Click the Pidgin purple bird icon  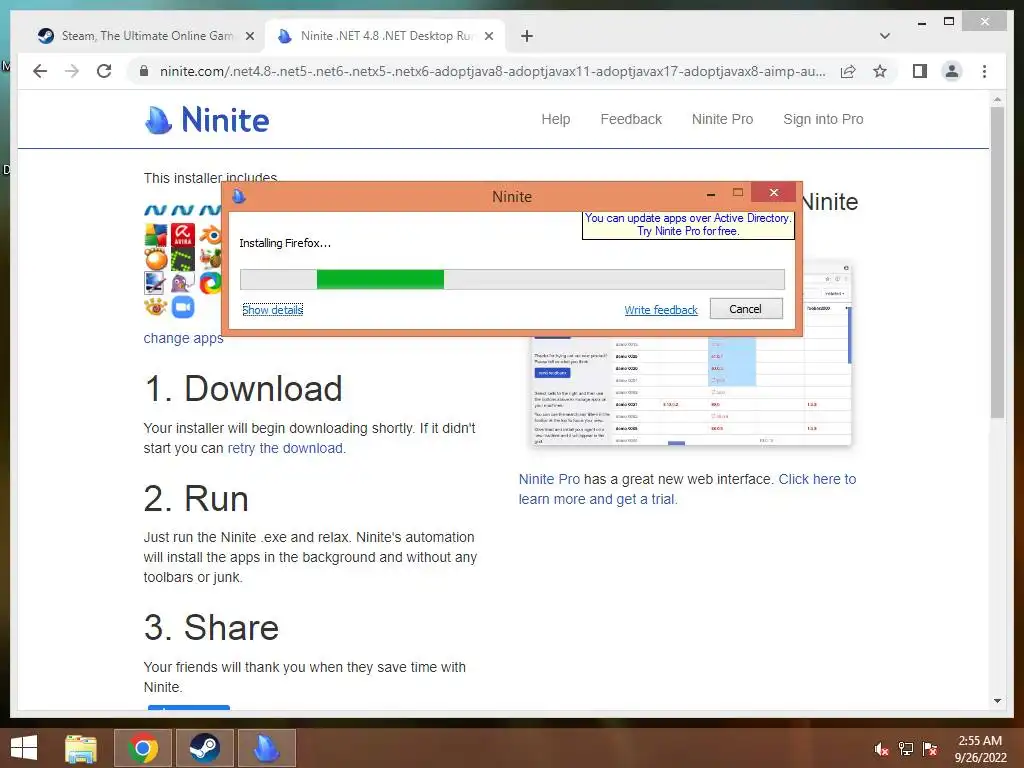click(x=183, y=283)
